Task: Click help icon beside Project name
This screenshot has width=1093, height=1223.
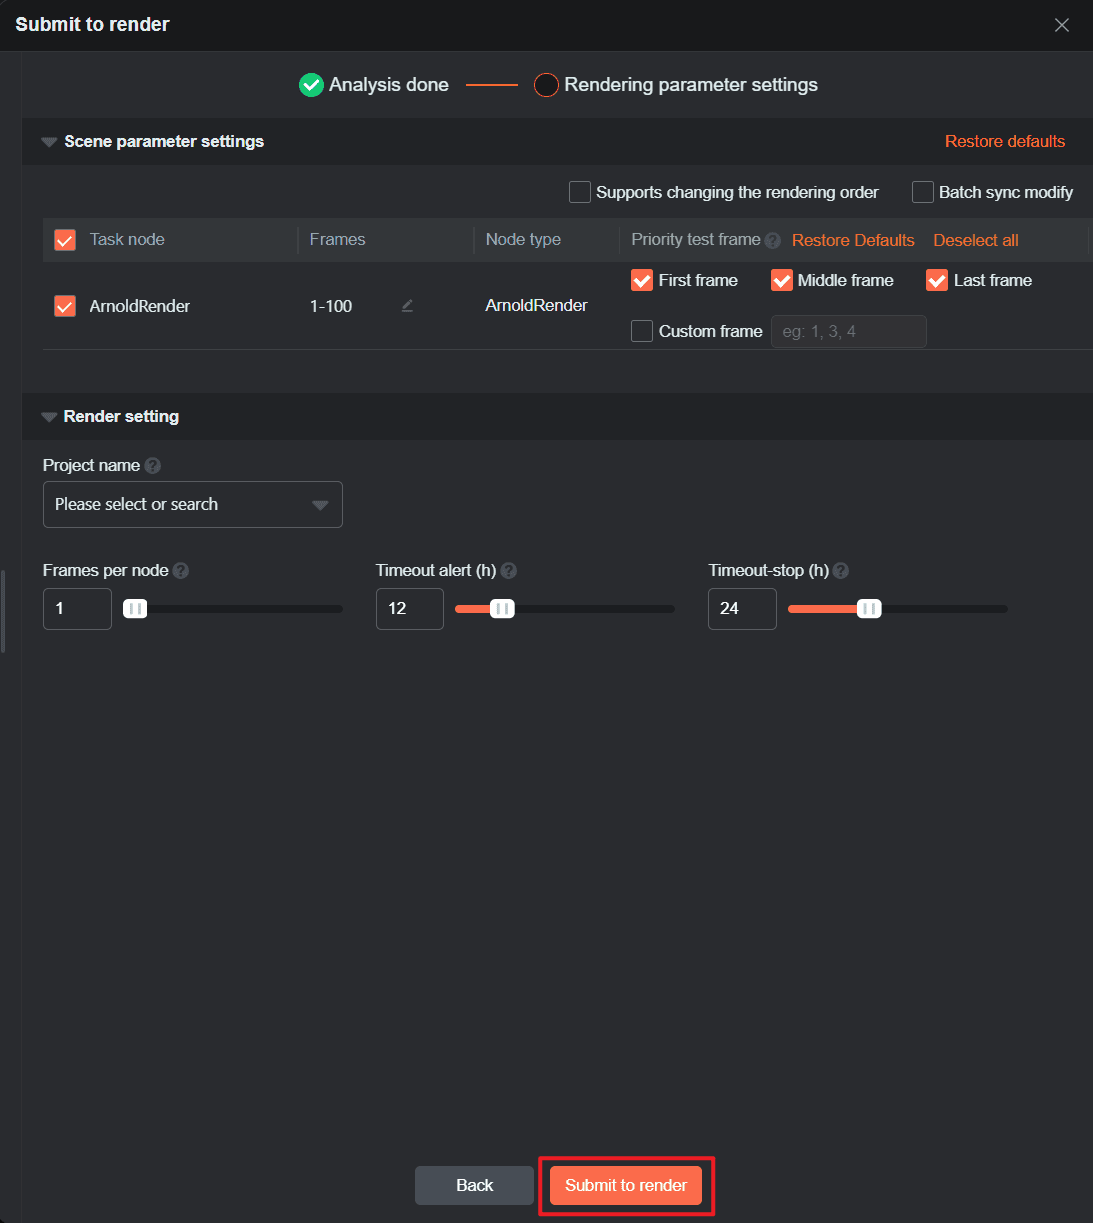Action: tap(152, 465)
